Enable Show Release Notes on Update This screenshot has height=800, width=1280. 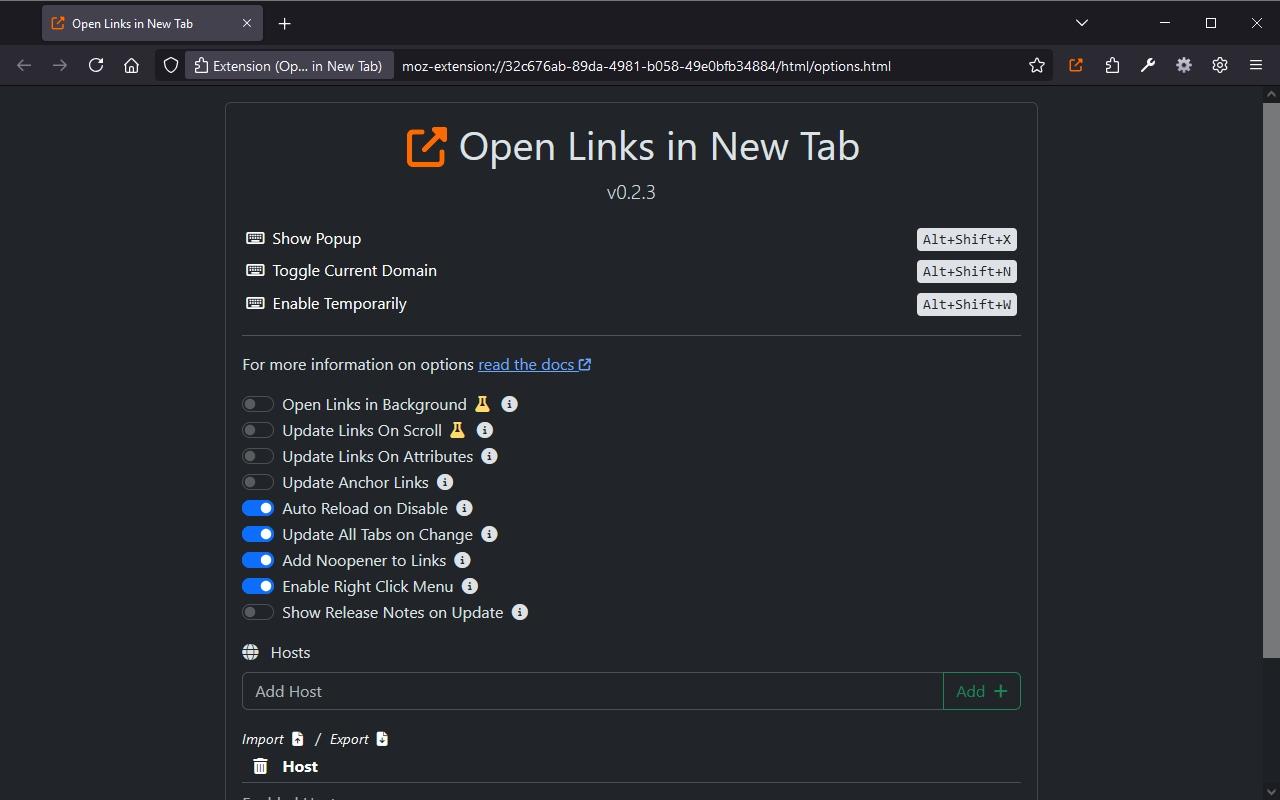[258, 612]
